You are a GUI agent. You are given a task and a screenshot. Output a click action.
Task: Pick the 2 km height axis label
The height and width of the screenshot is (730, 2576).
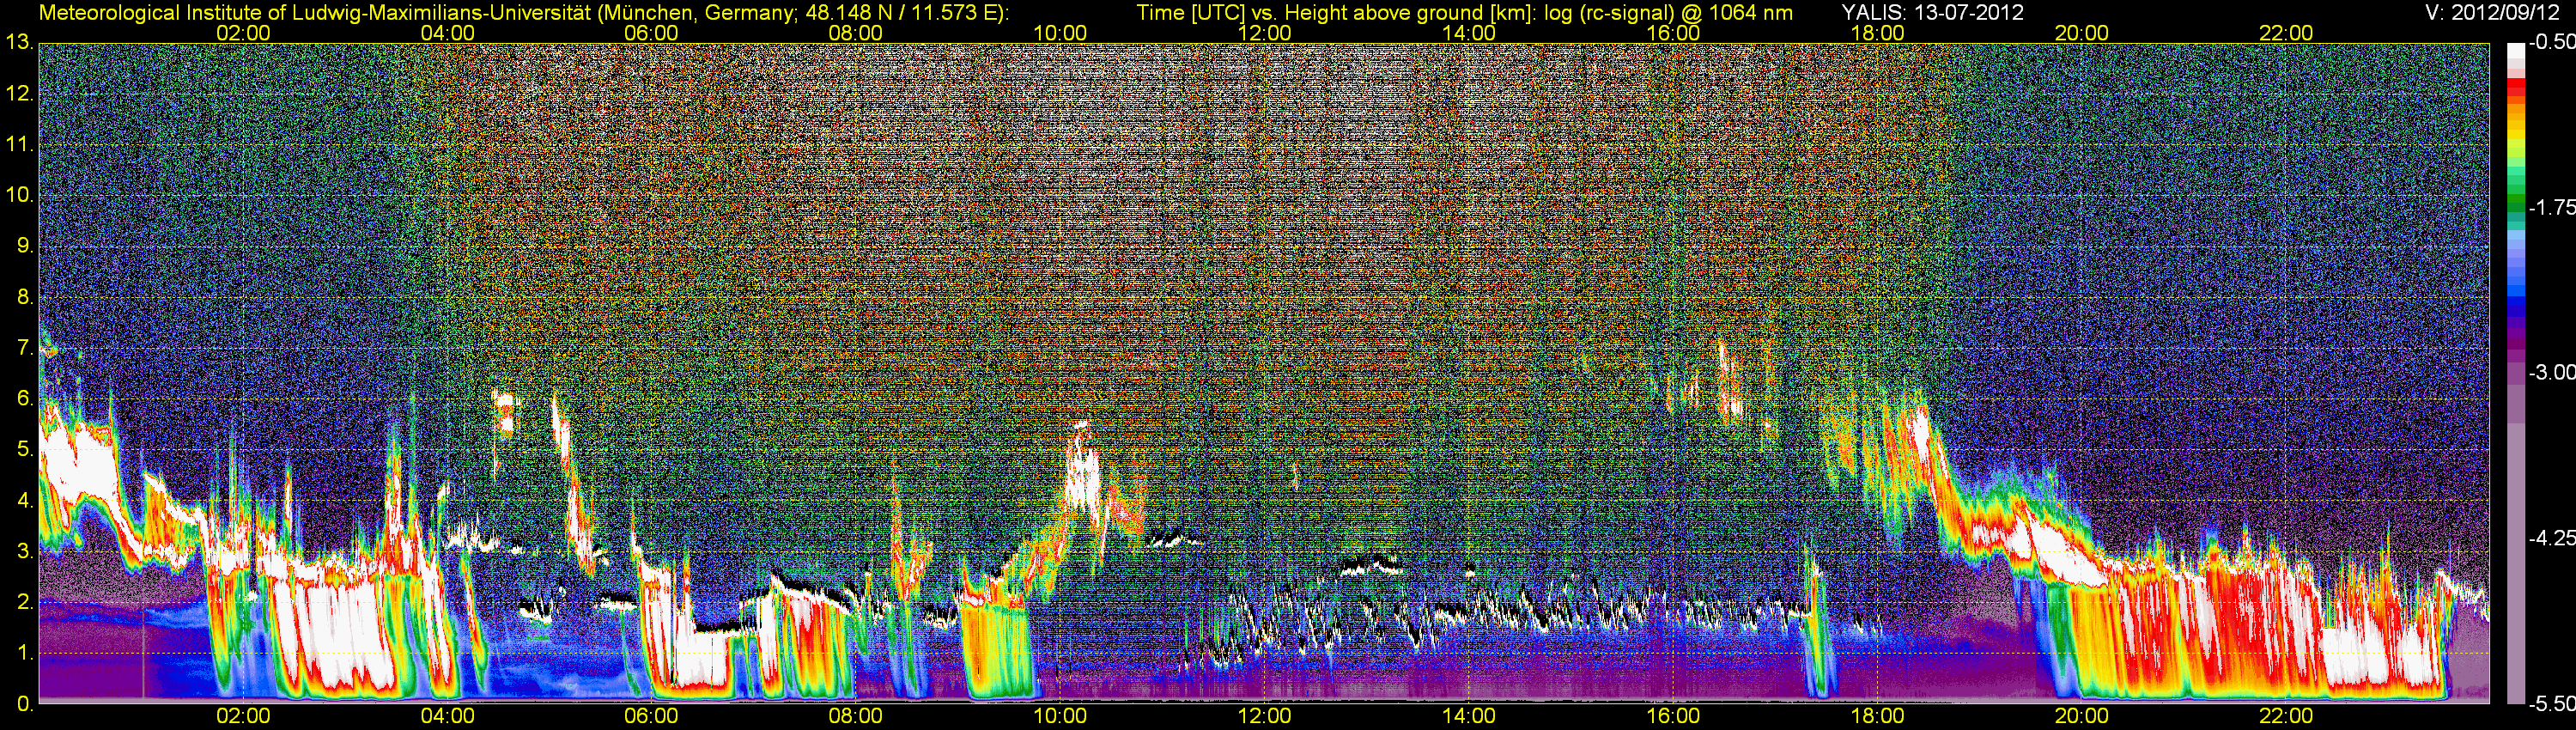click(24, 603)
